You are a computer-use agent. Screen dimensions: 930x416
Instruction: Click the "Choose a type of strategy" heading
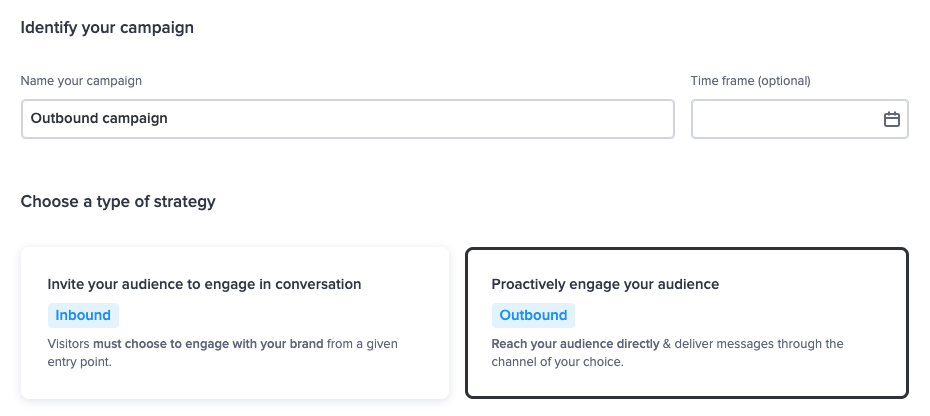click(118, 202)
